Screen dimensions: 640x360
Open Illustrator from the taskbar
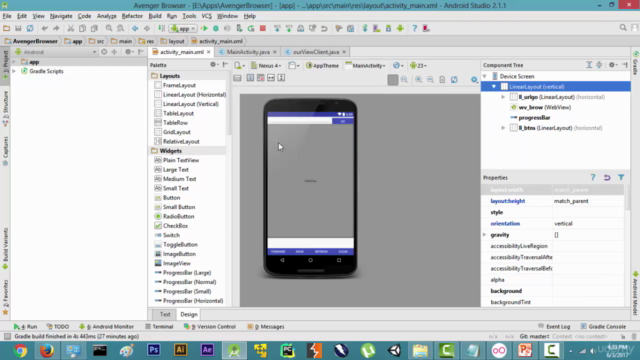click(x=180, y=350)
